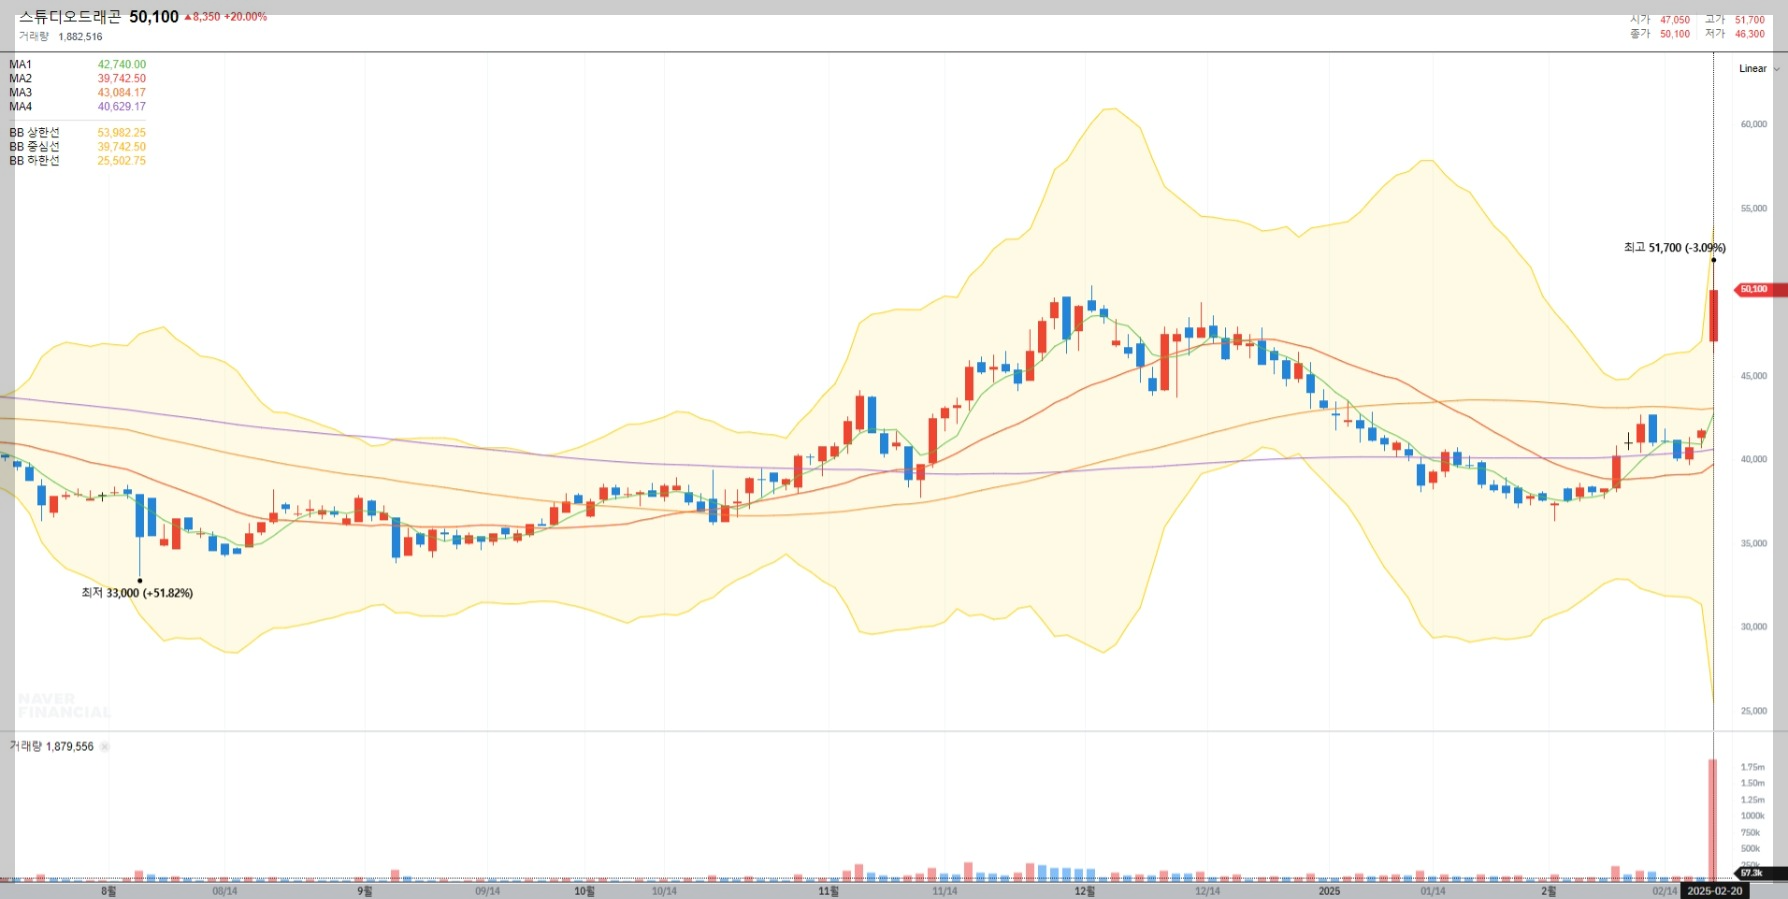Click the 30,000 price axis label
Viewport: 1788px width, 899px height.
click(x=1754, y=627)
